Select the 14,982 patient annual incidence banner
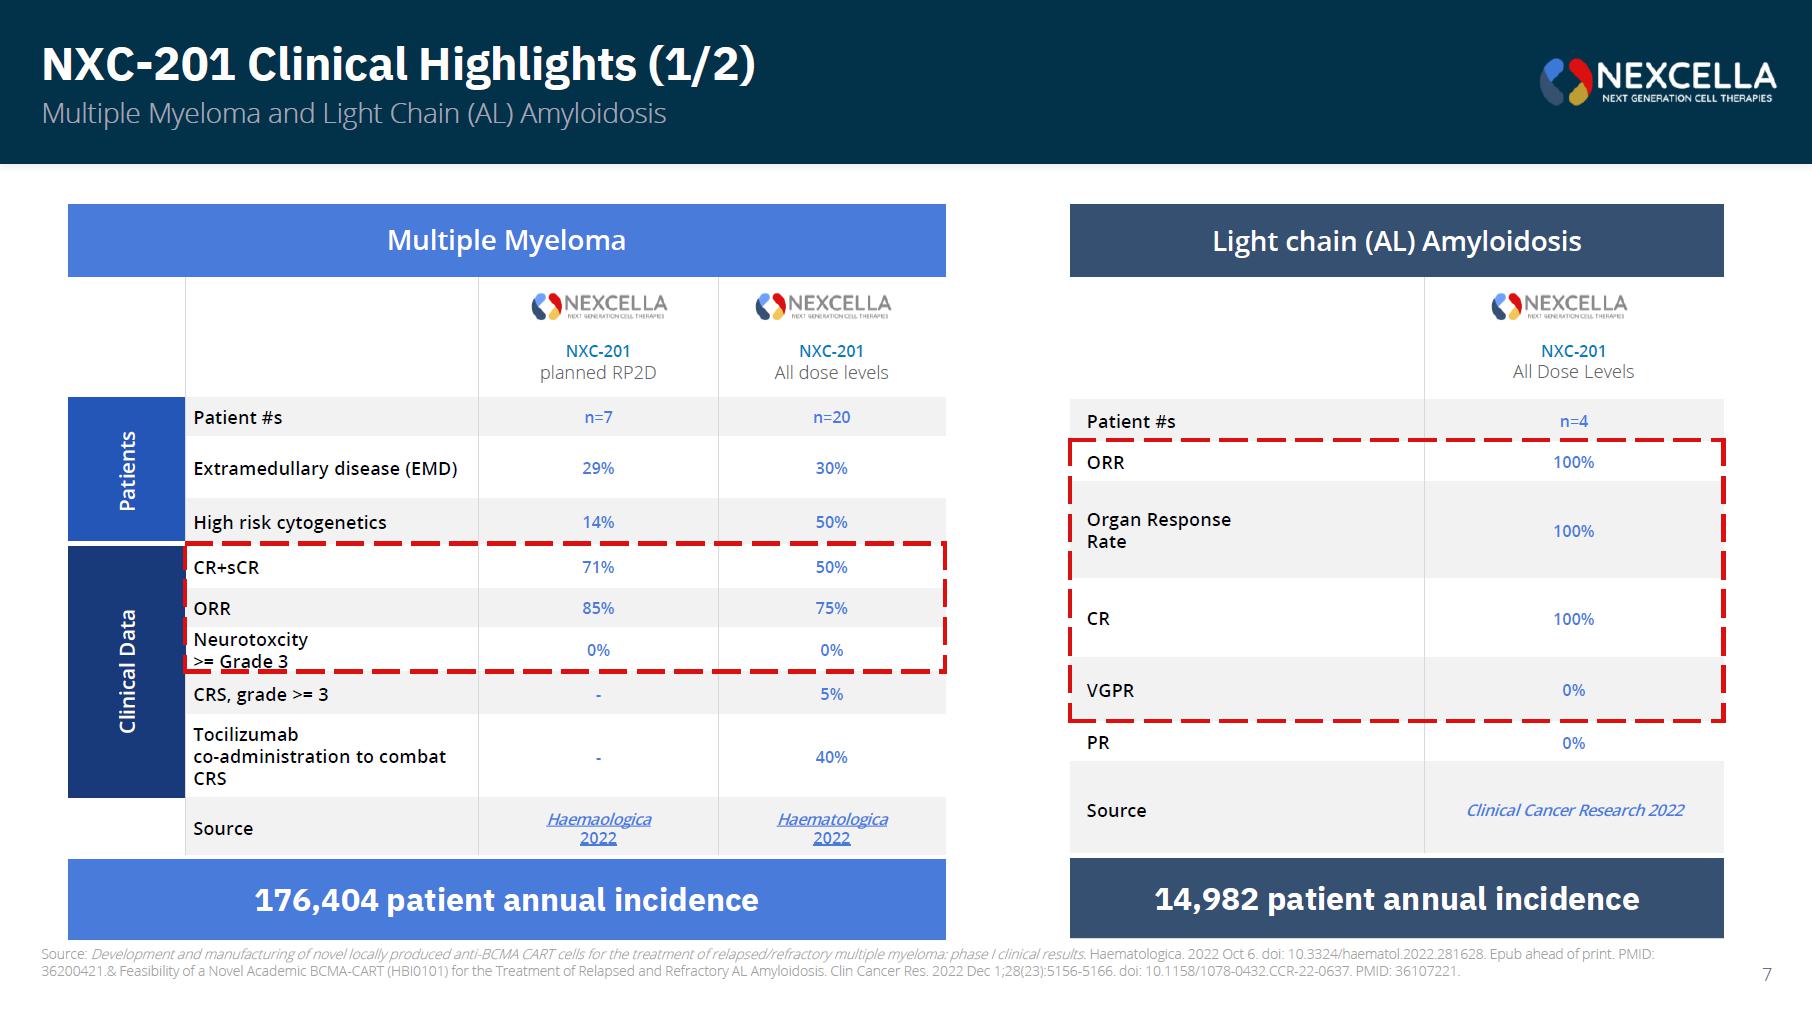1812x1020 pixels. click(1397, 898)
